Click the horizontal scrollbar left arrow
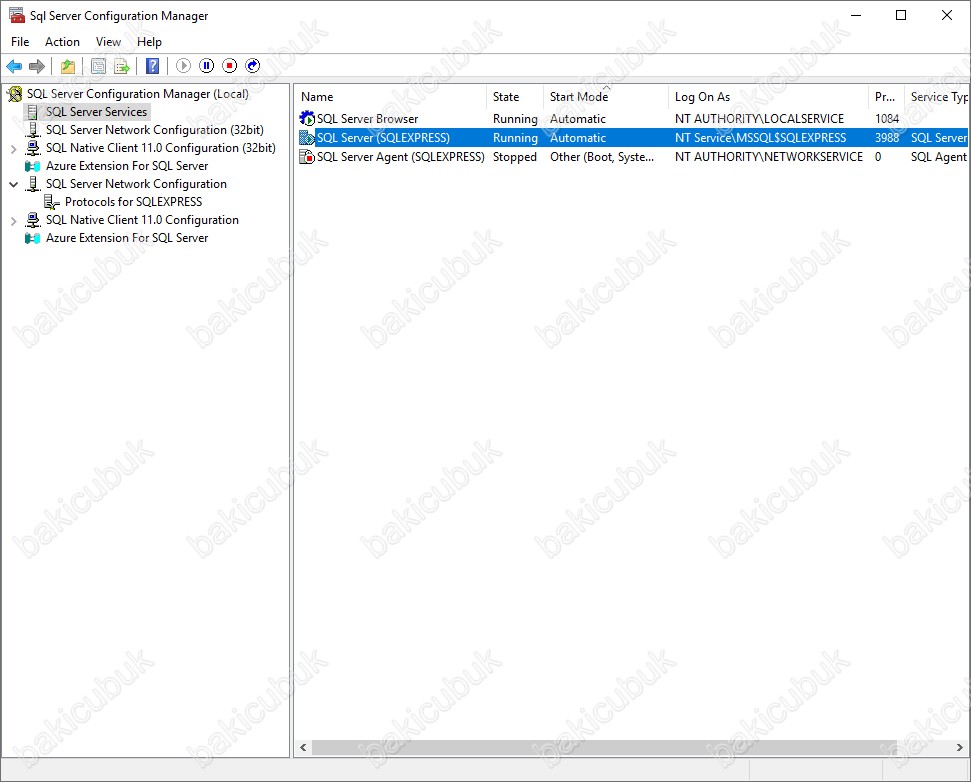The height and width of the screenshot is (782, 971). pos(303,747)
